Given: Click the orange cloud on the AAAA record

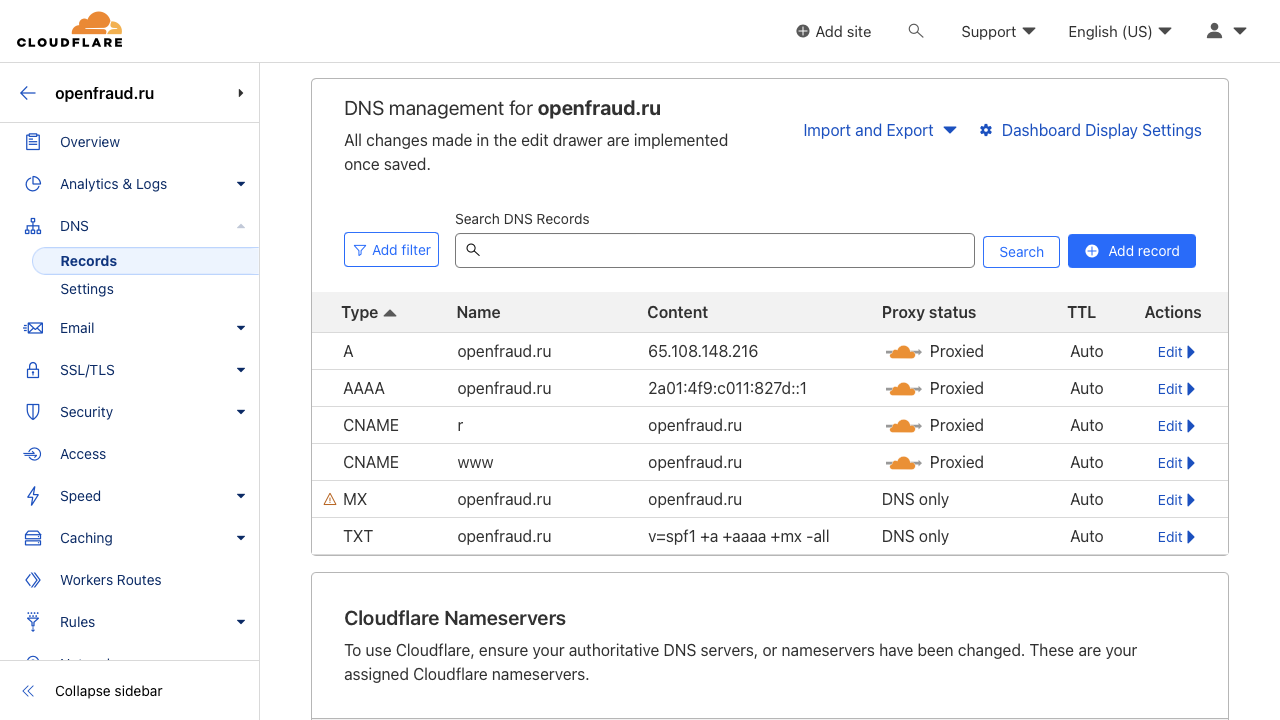Looking at the screenshot, I should point(903,389).
